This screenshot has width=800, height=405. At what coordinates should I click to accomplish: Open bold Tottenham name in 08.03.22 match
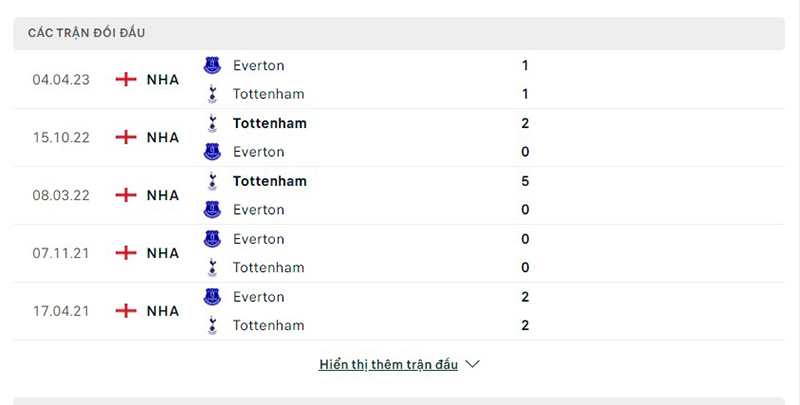(269, 181)
